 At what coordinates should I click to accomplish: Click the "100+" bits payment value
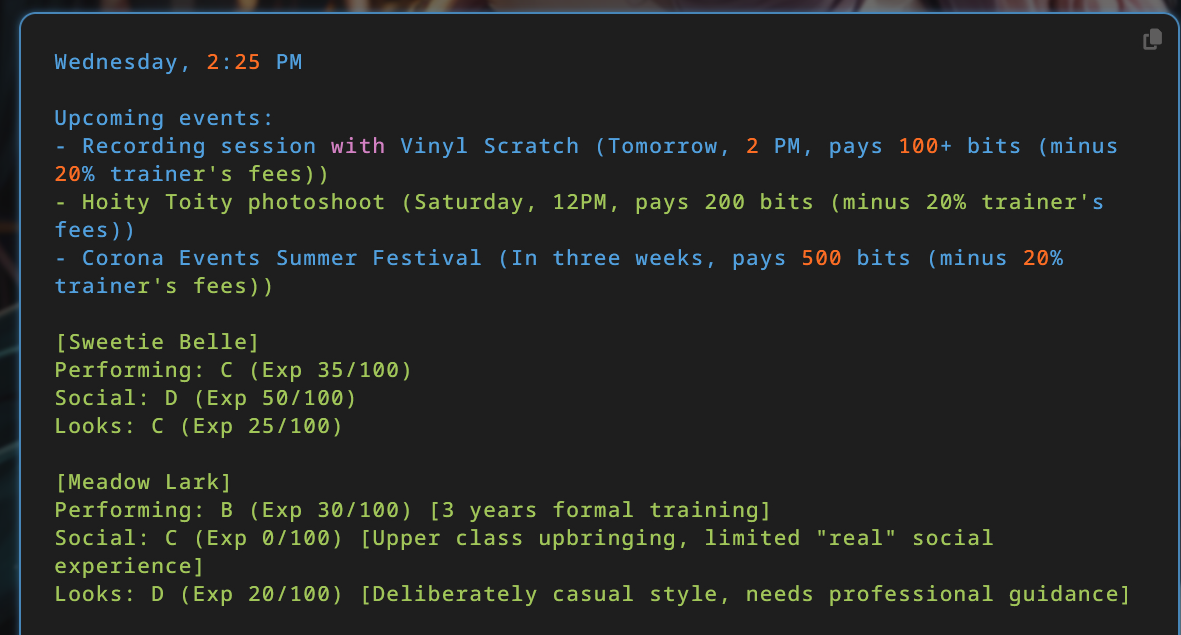pos(926,146)
